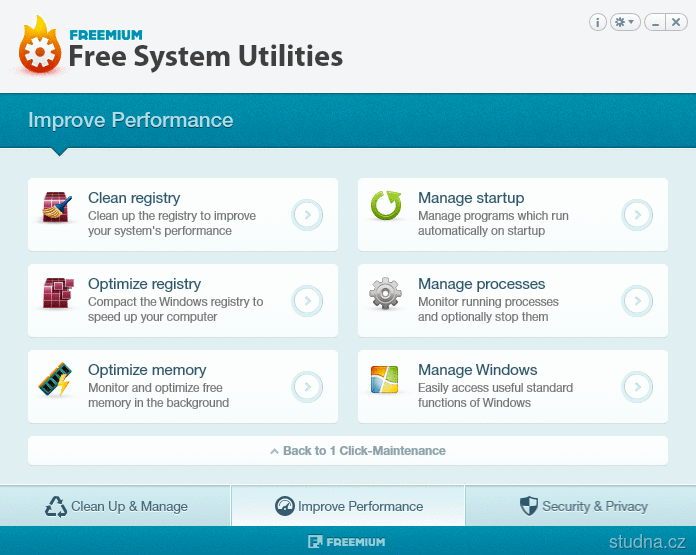Click the arrow button for Optimize registry
The width and height of the screenshot is (696, 555).
click(307, 301)
